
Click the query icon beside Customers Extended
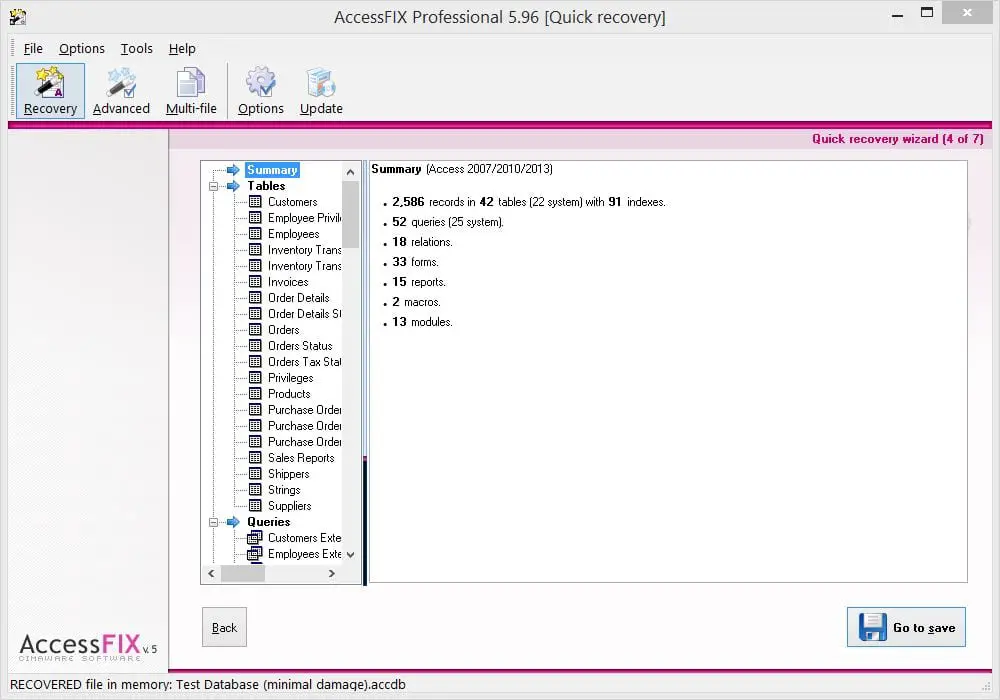click(x=254, y=537)
